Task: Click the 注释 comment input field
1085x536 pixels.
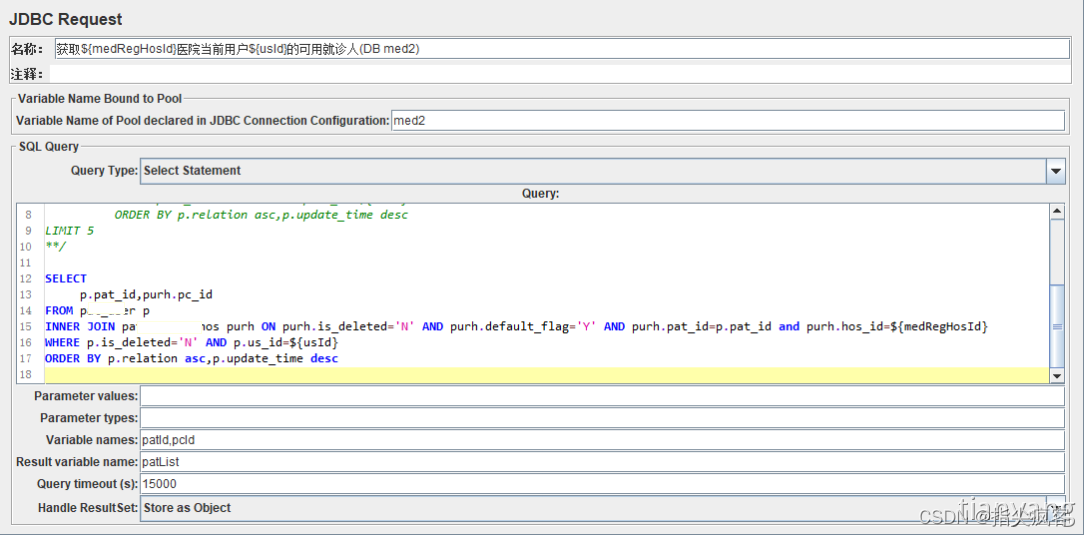Action: (x=560, y=74)
